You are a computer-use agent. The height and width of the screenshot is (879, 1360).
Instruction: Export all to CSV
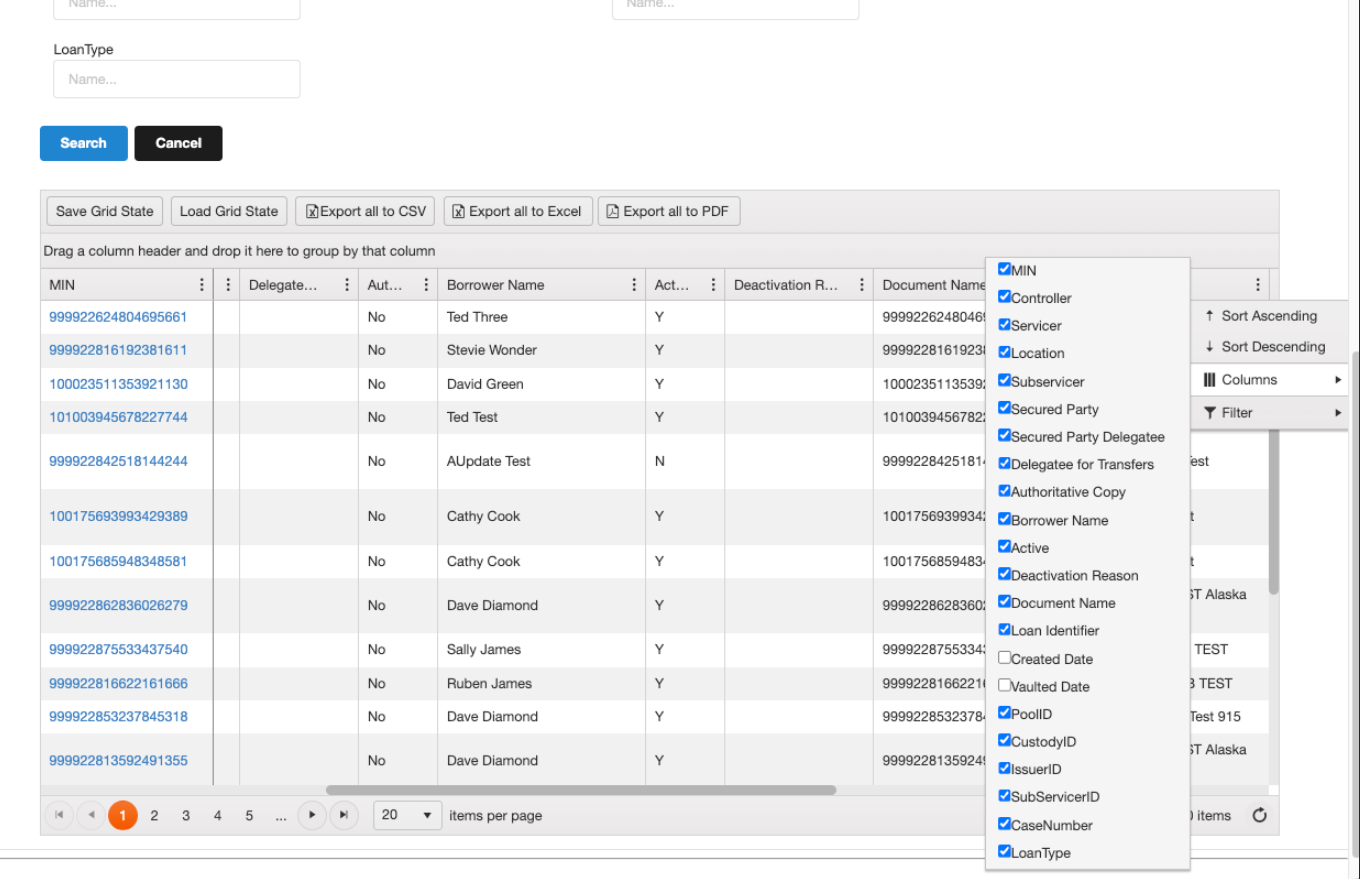click(x=366, y=211)
